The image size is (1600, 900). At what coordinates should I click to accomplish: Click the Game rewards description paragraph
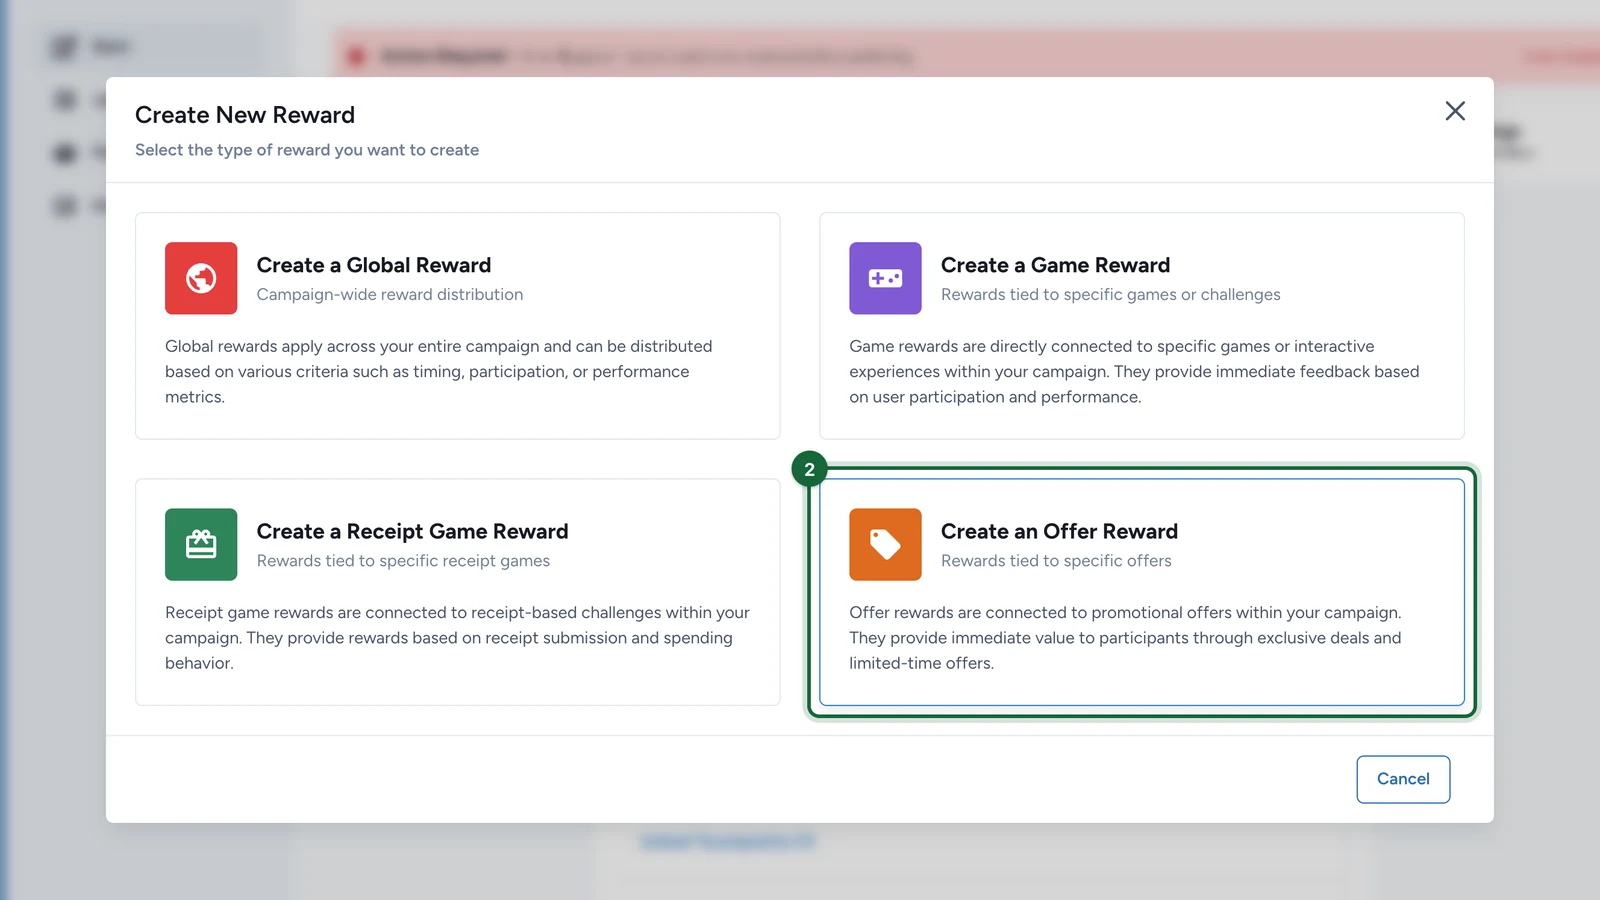1134,371
